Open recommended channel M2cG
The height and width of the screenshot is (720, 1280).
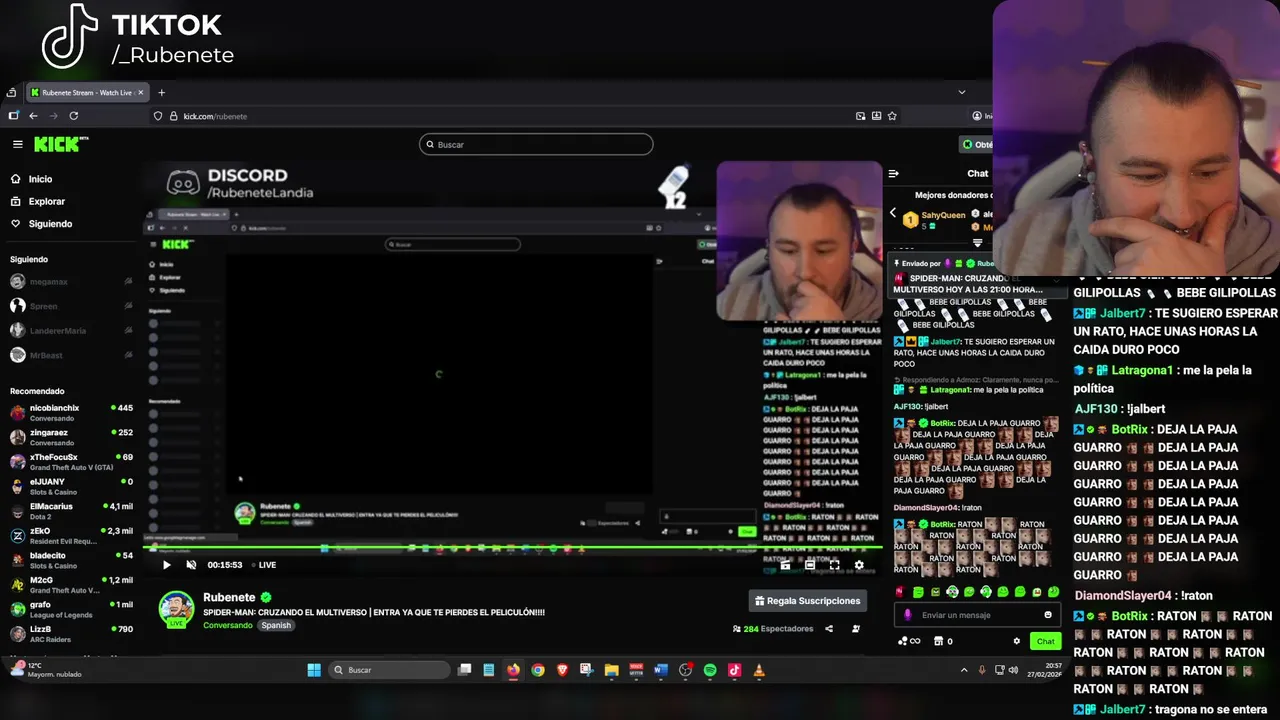70,584
